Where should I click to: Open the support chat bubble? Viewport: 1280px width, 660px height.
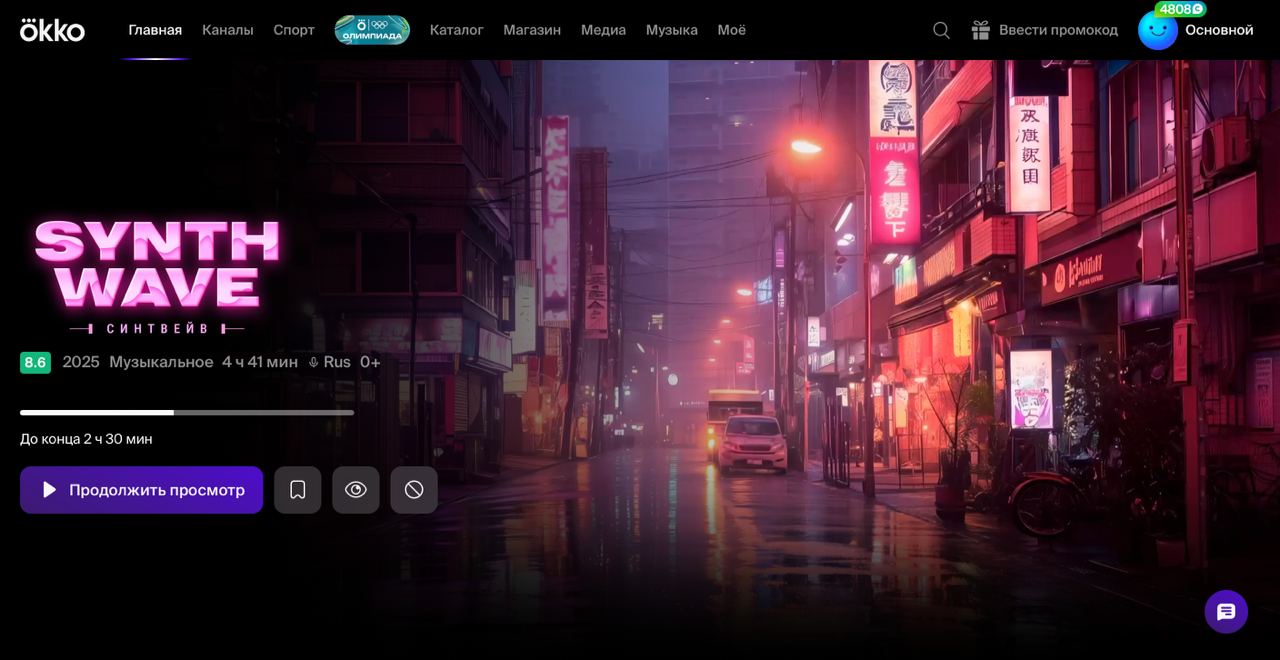click(1226, 612)
